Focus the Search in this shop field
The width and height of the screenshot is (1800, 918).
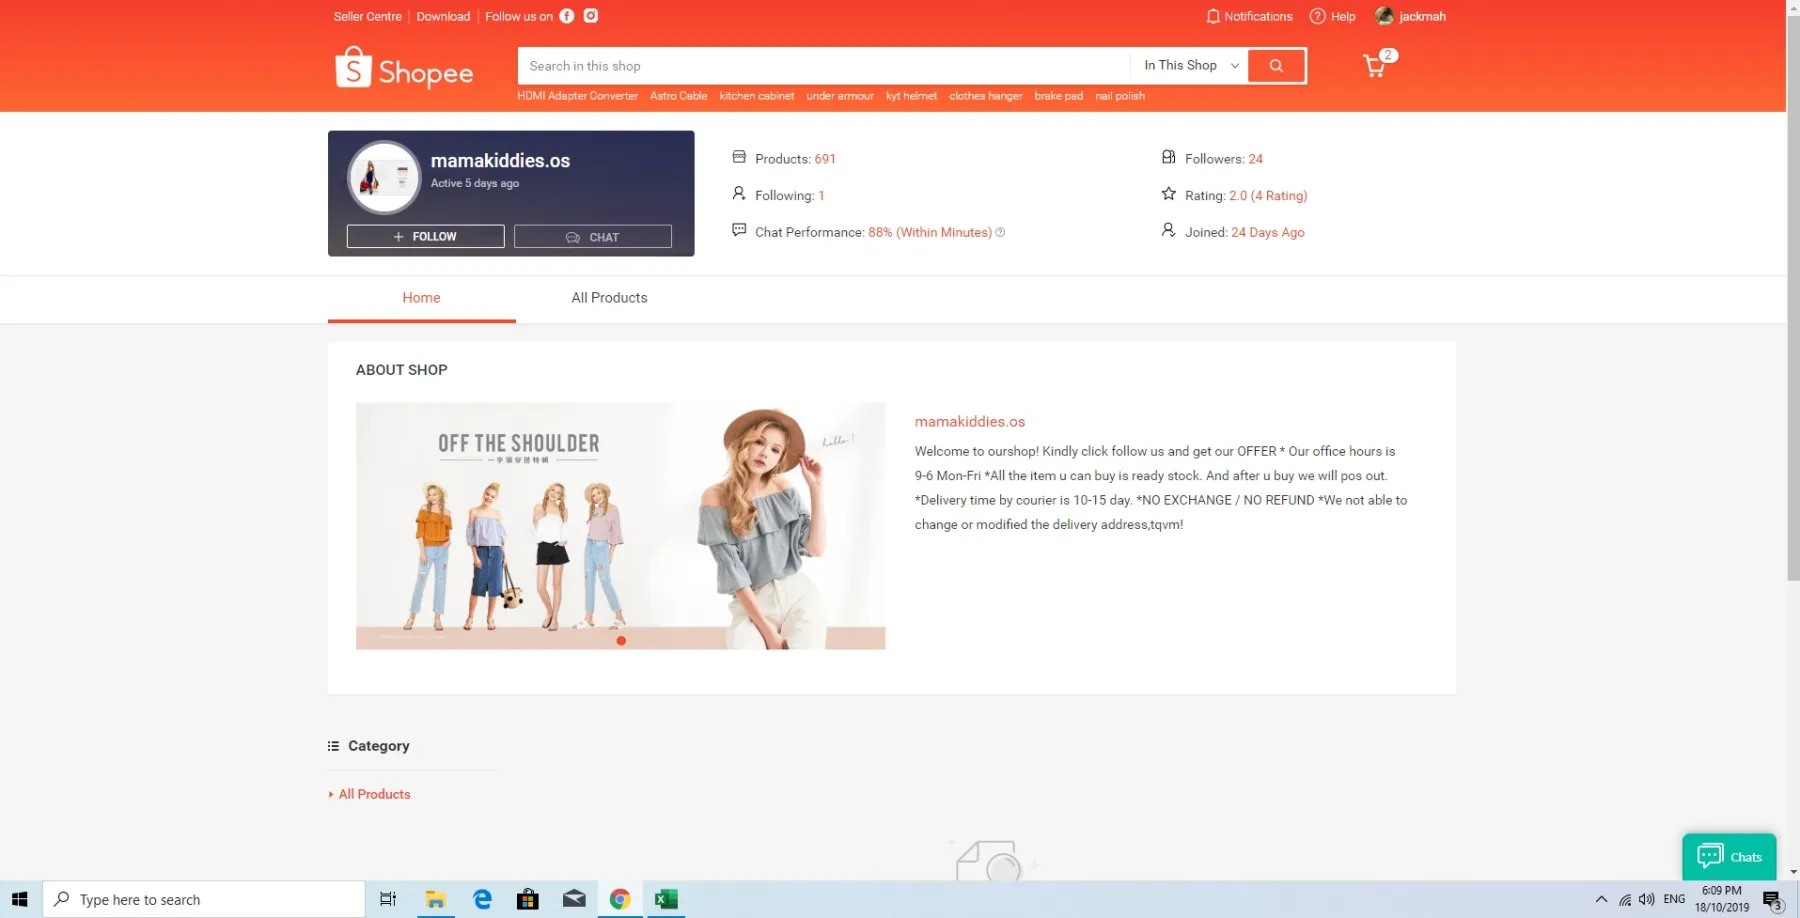824,66
